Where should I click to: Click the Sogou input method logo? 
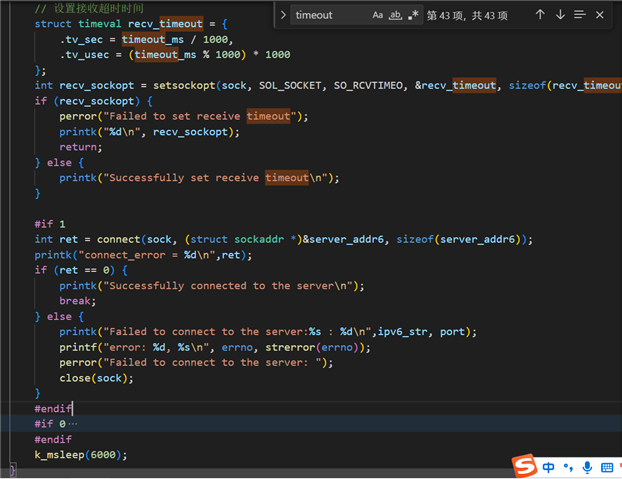(524, 466)
